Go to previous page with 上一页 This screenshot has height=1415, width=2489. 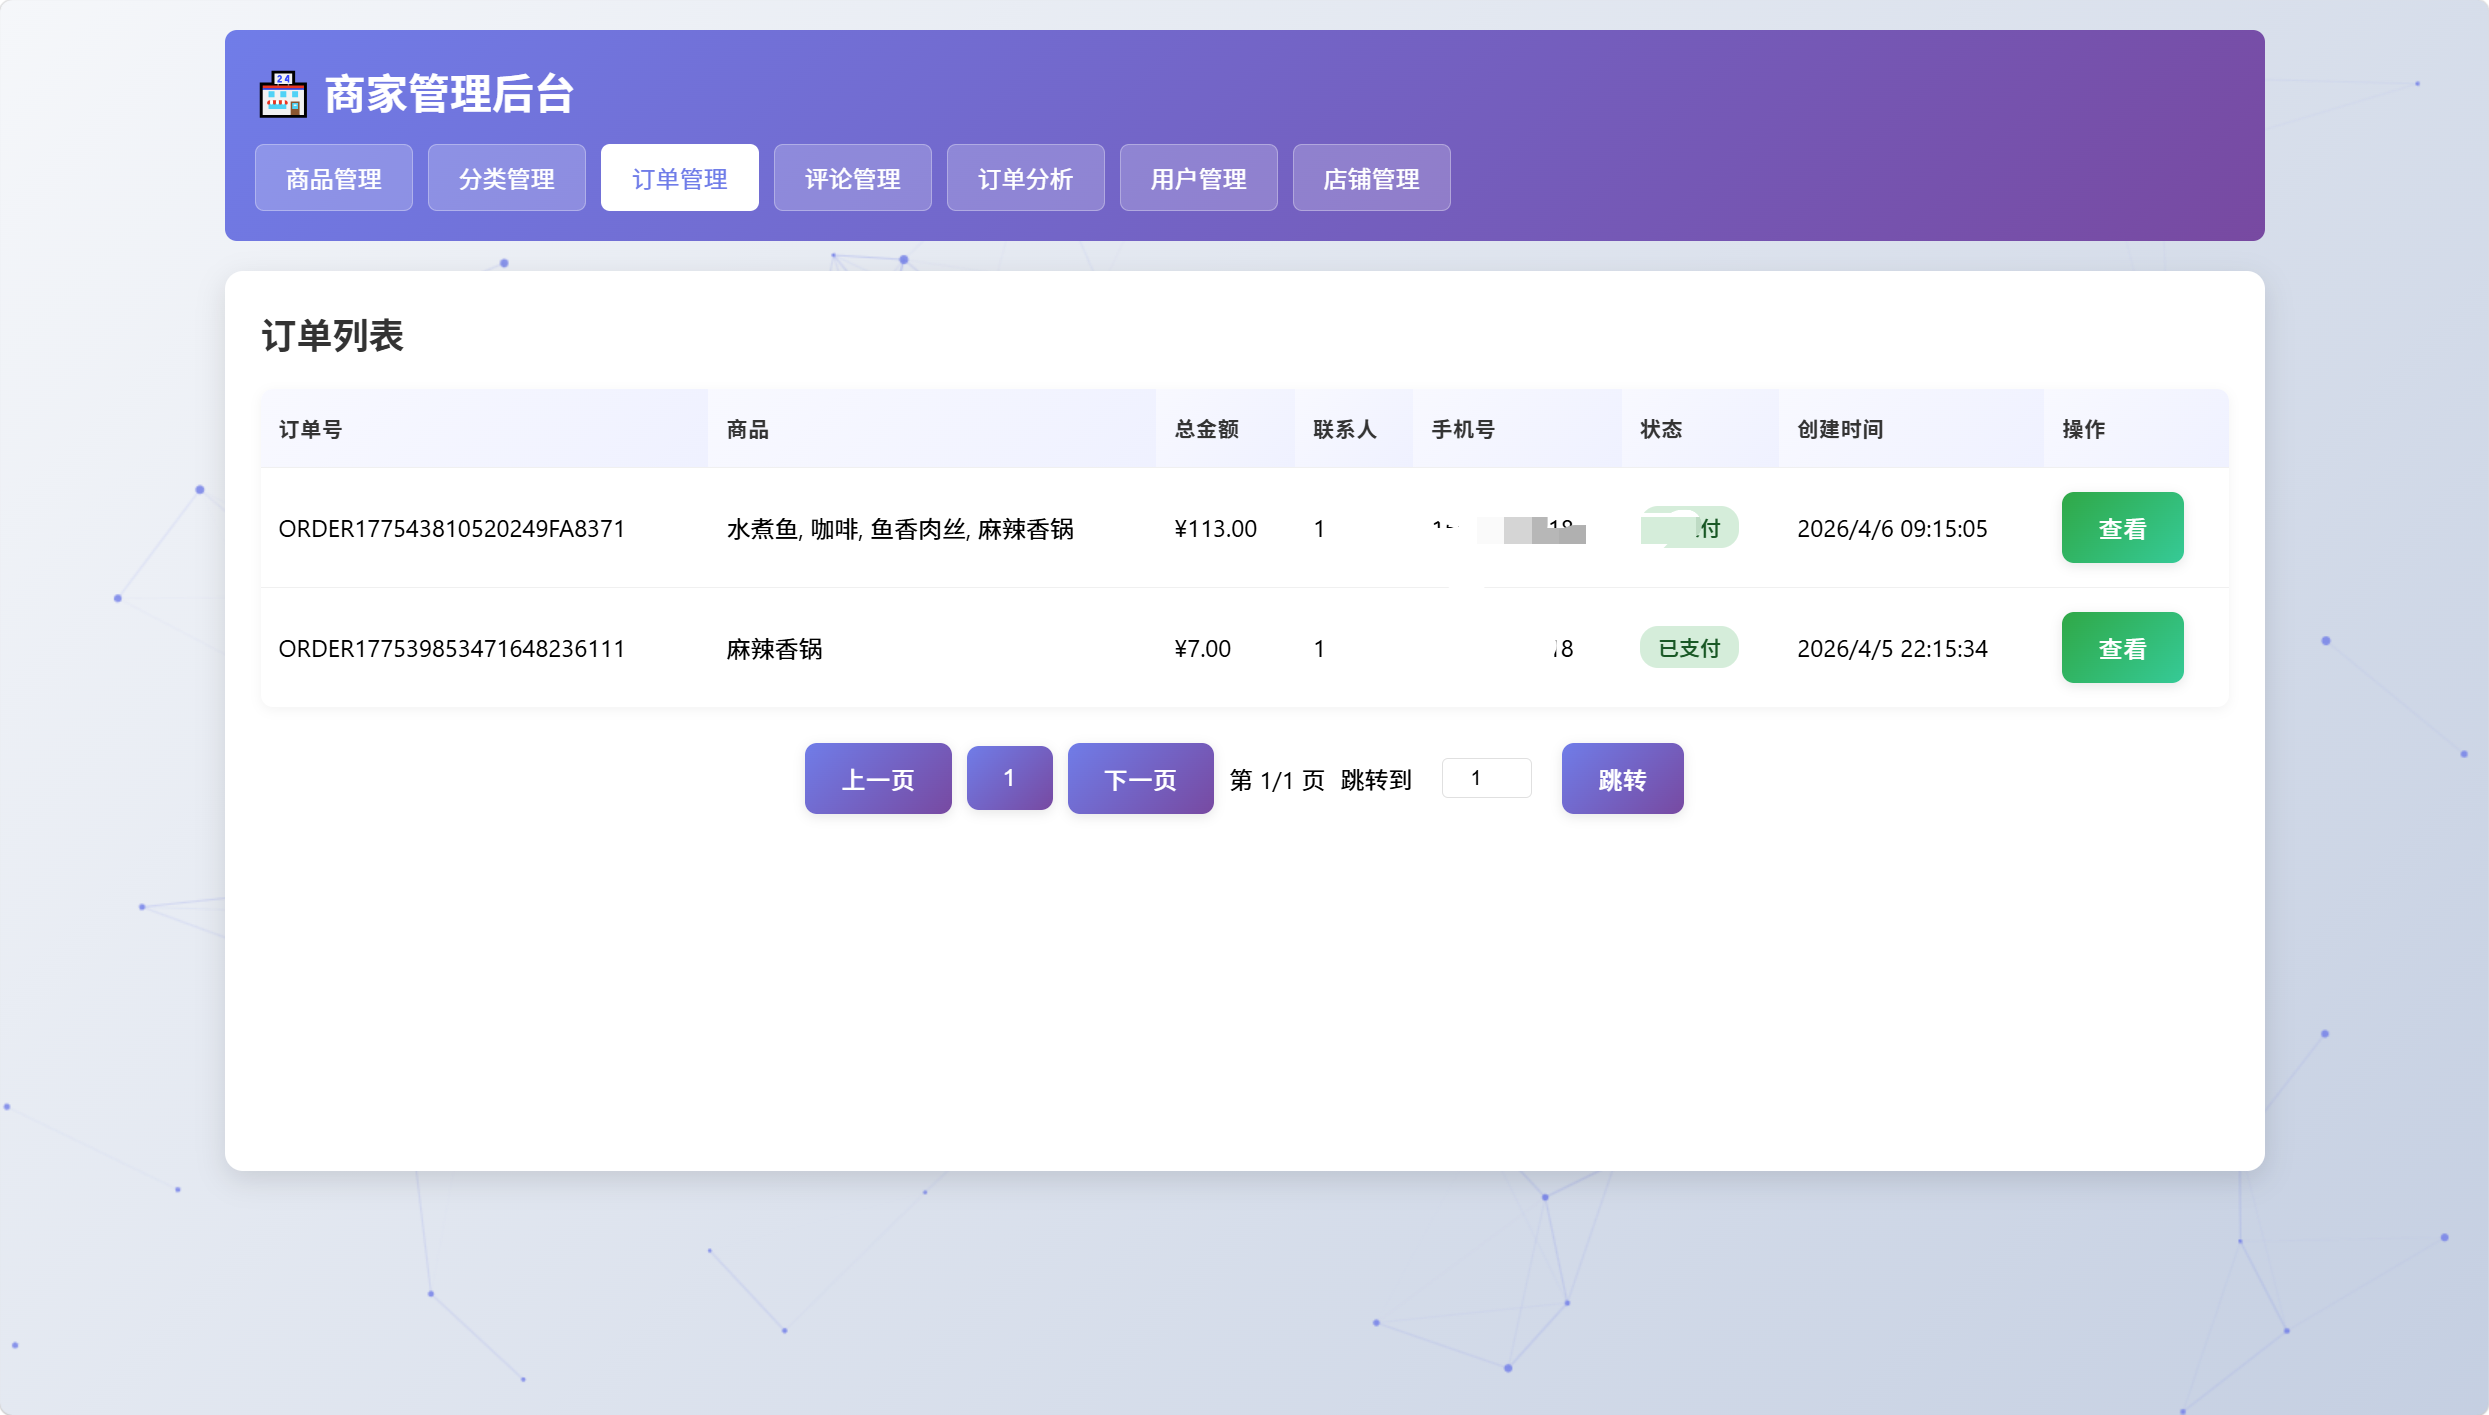pos(878,779)
